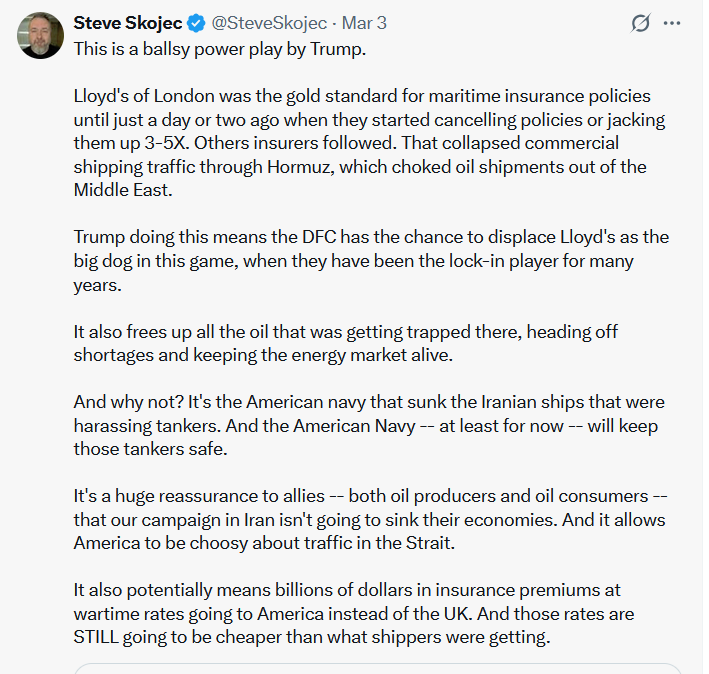
Task: Click the 'shipping traffic through Hormuz' line
Action: tap(360, 166)
